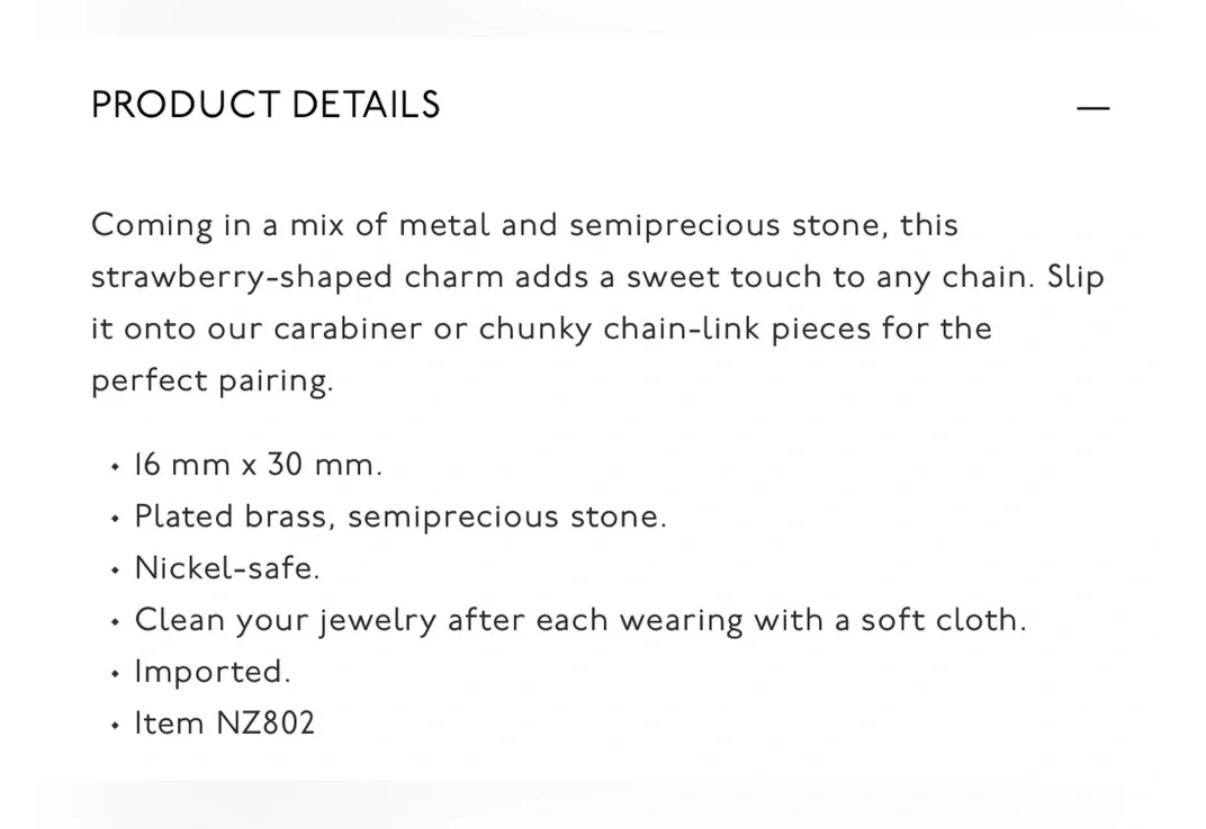Click "perfect pairing." ending the paragraph
This screenshot has height=829, width=1206.
[x=212, y=382]
